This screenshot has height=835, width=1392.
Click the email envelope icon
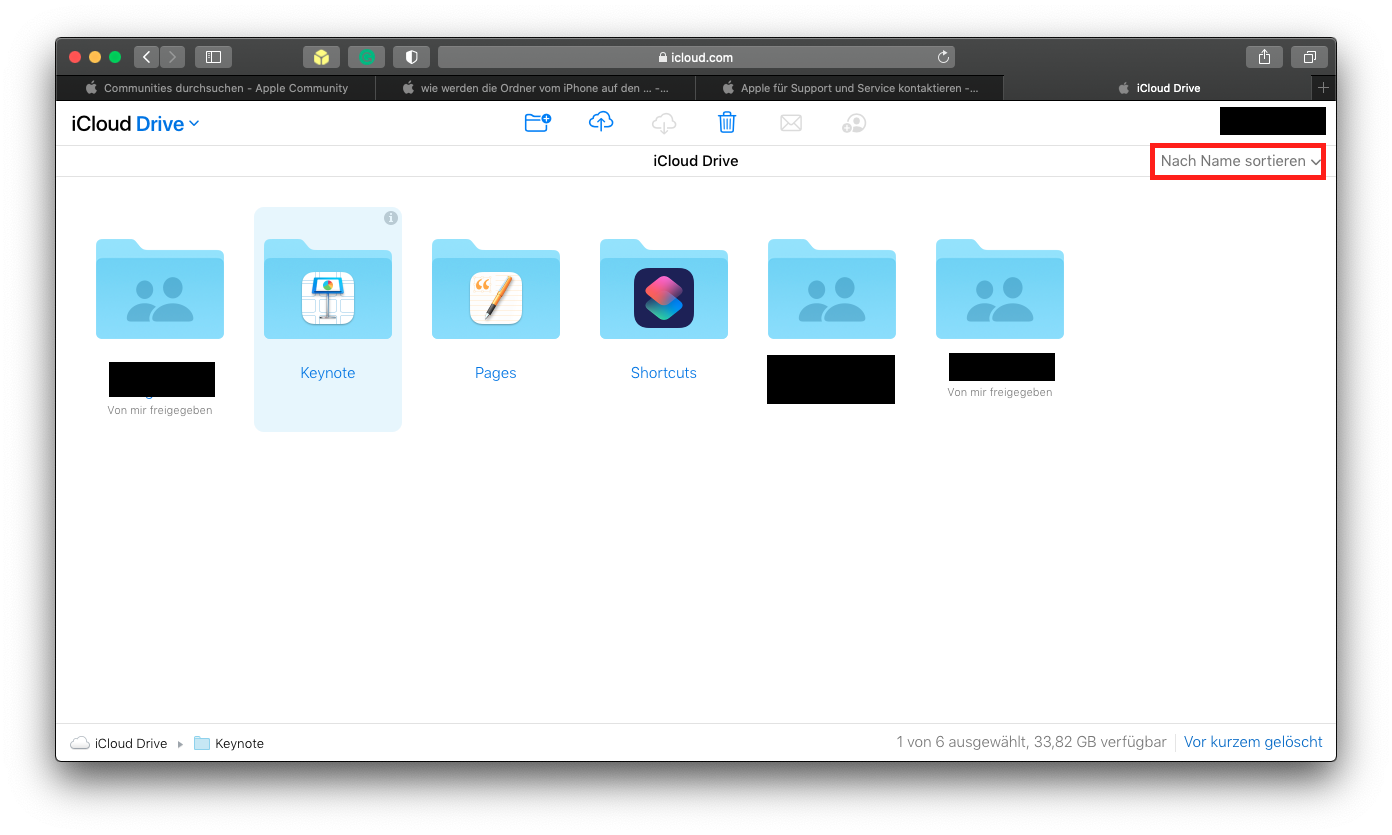[x=791, y=123]
